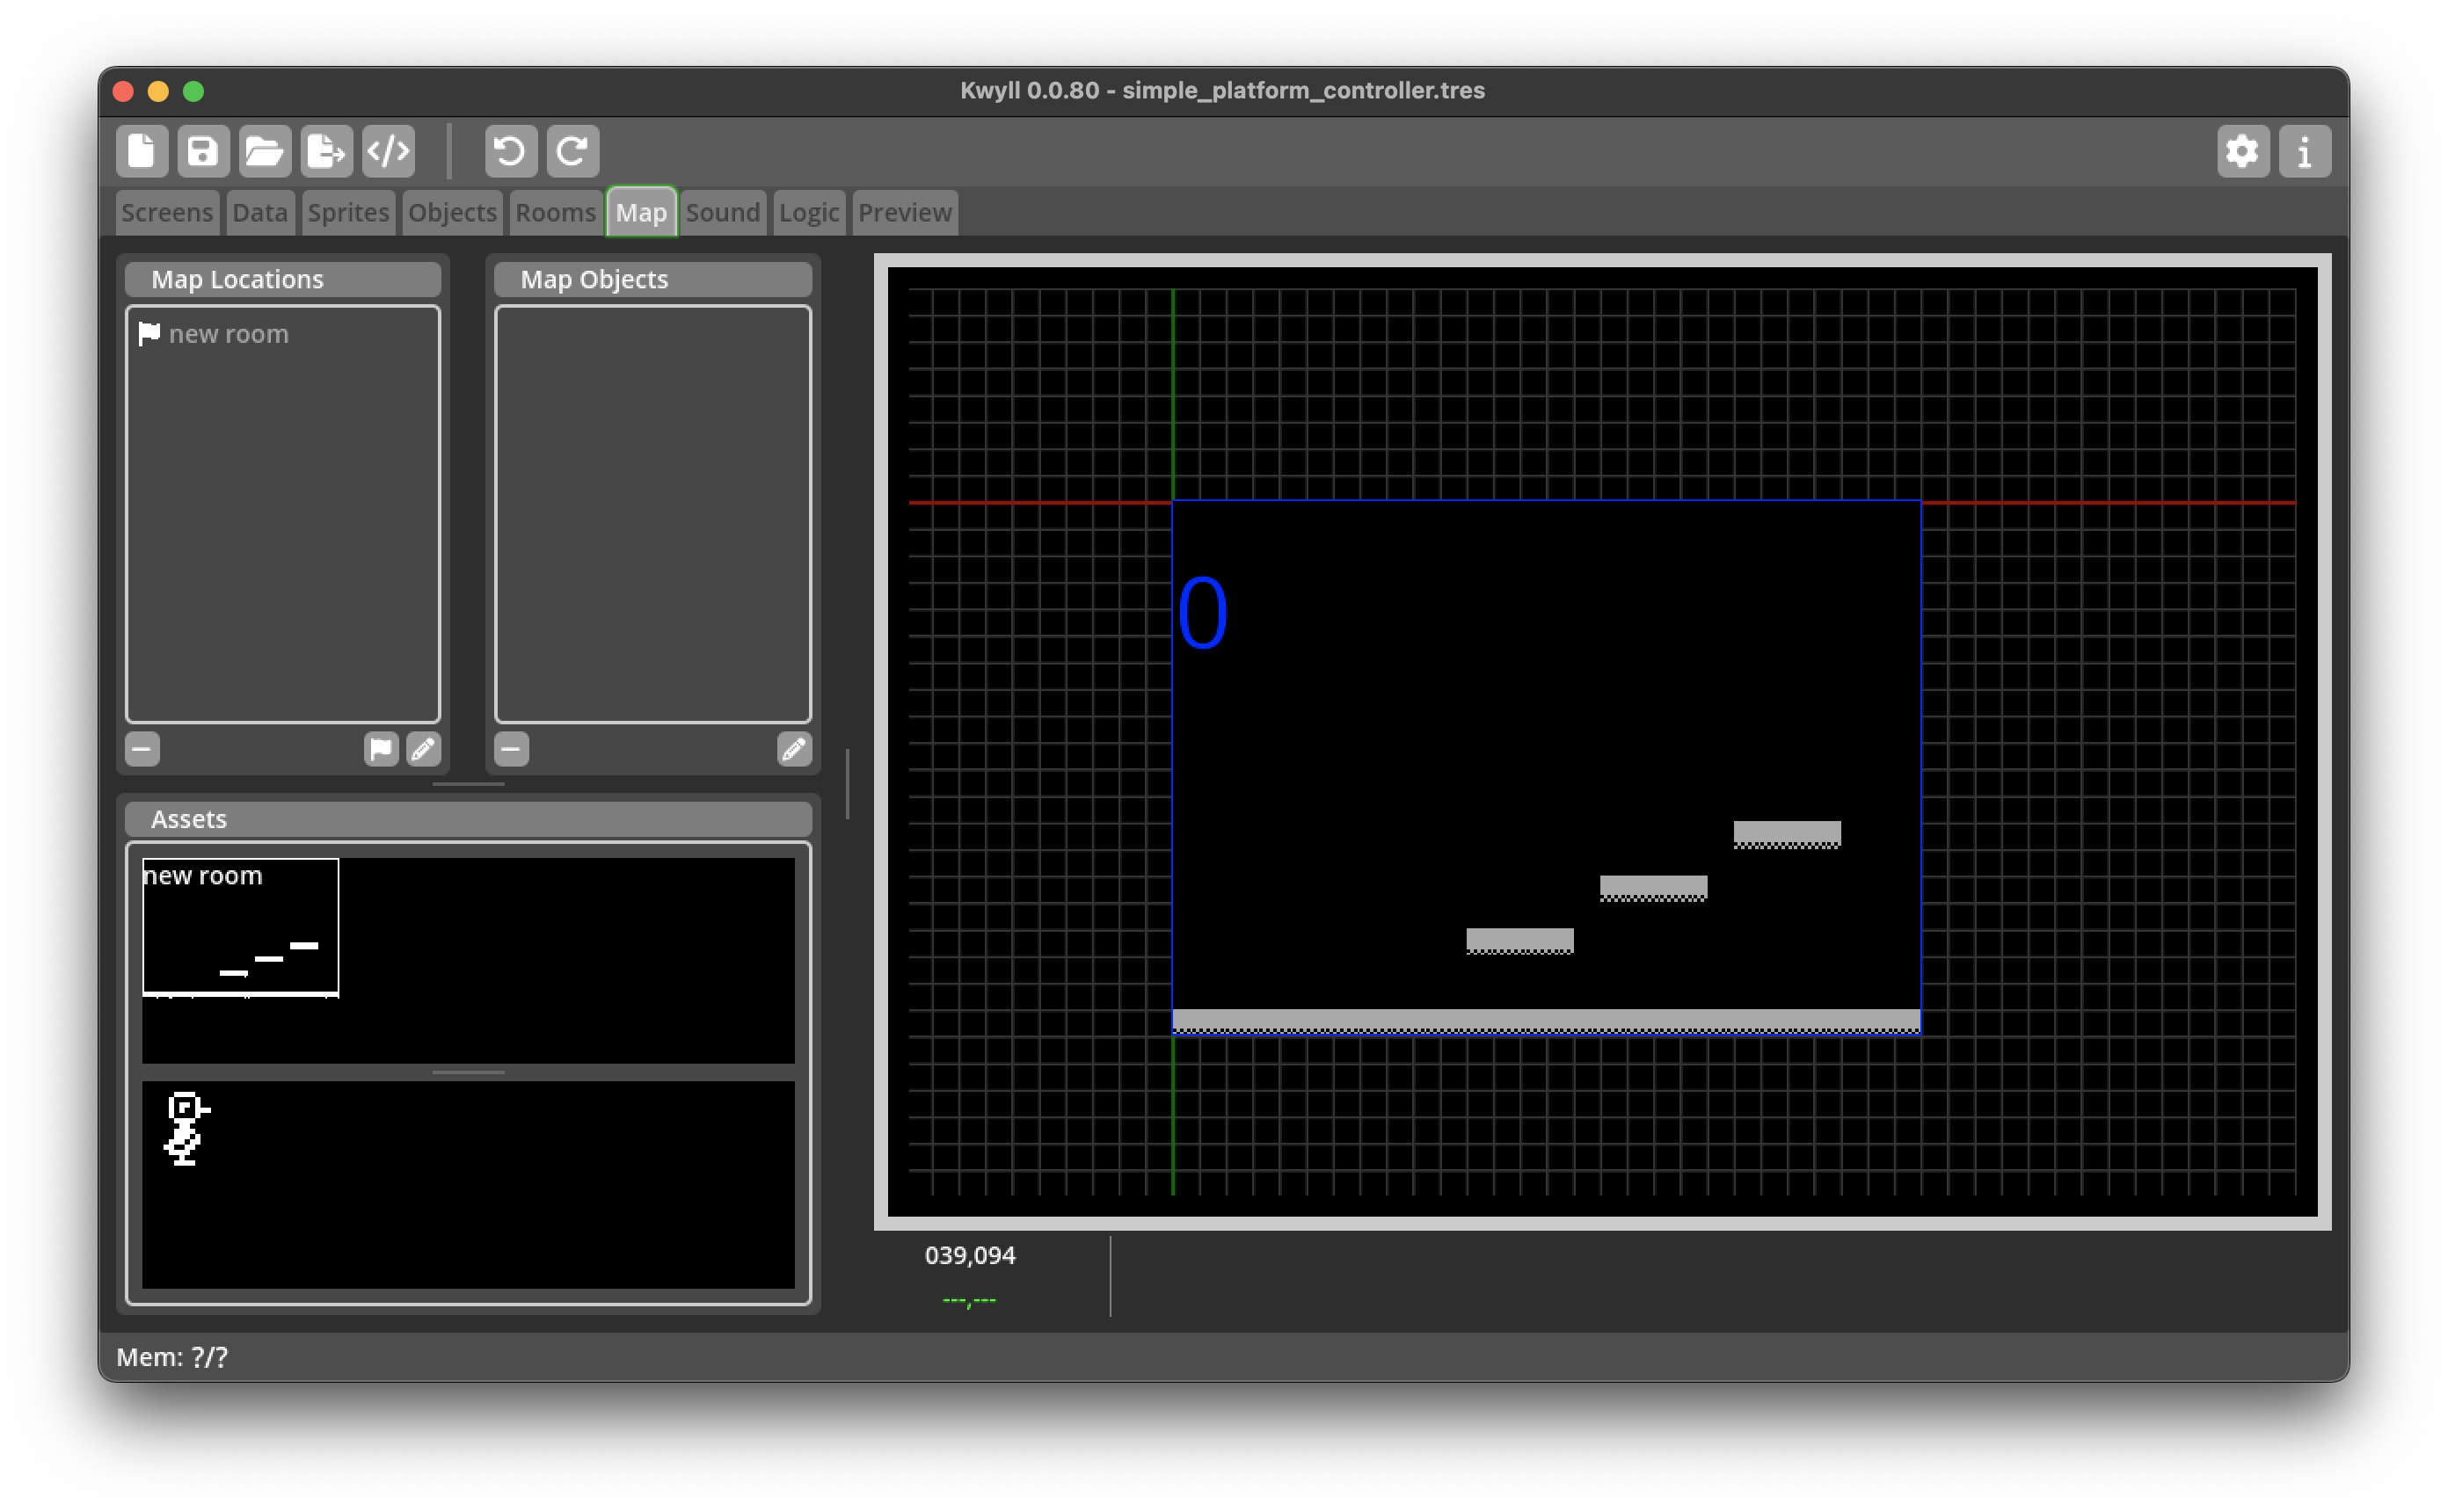
Task: Select the new room thumbnail in Assets
Action: pyautogui.click(x=240, y=928)
